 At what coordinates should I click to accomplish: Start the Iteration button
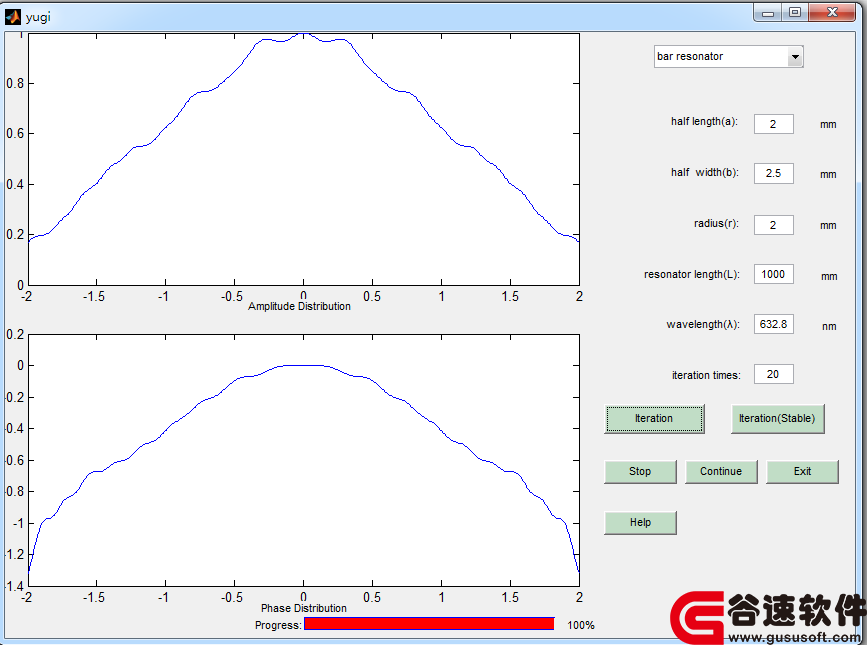click(x=654, y=419)
